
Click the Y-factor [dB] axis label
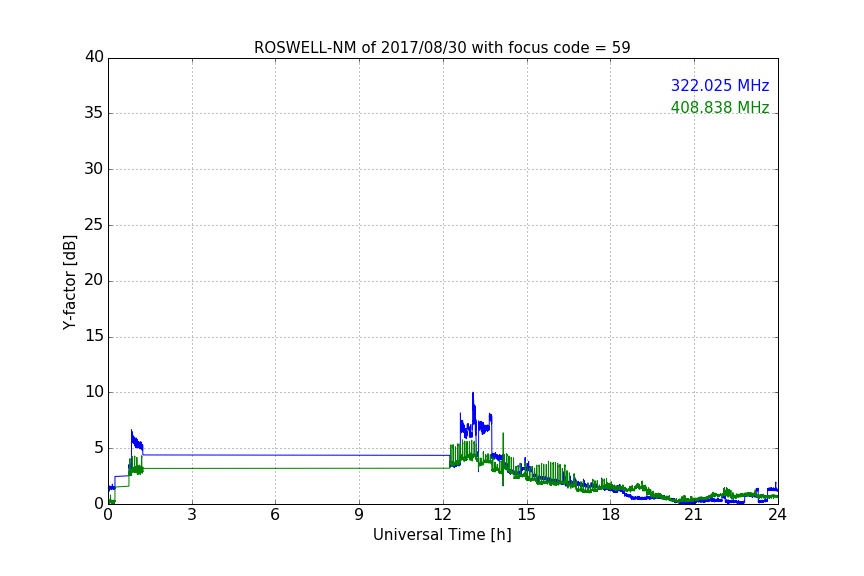click(x=70, y=282)
